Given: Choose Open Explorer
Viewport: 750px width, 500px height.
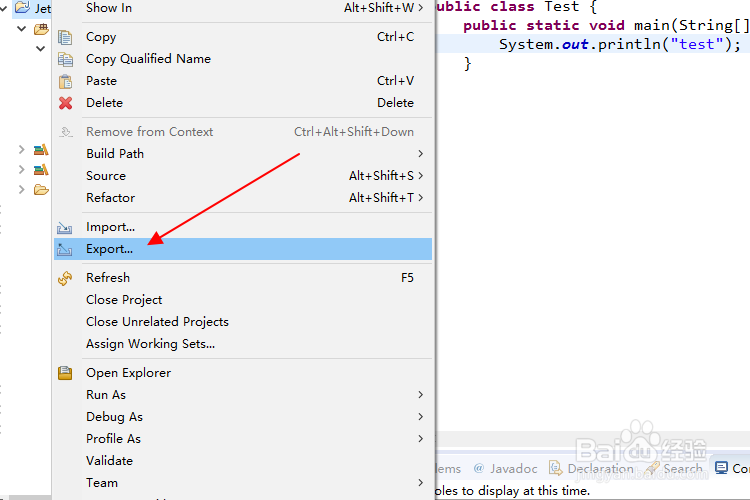Looking at the screenshot, I should [243, 373].
